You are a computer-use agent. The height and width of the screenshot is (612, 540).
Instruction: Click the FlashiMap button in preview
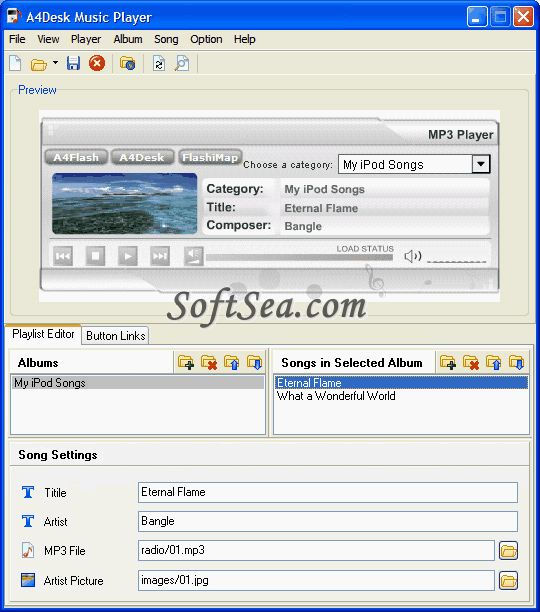(210, 157)
